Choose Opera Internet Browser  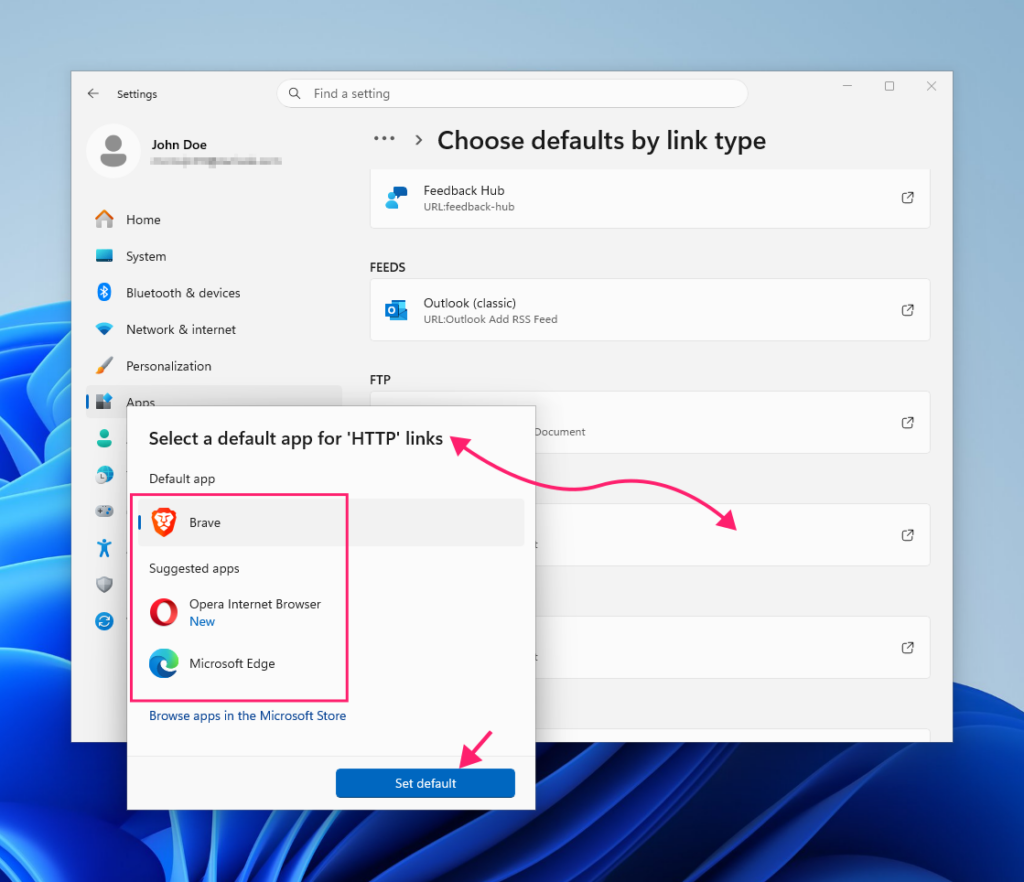(331, 612)
